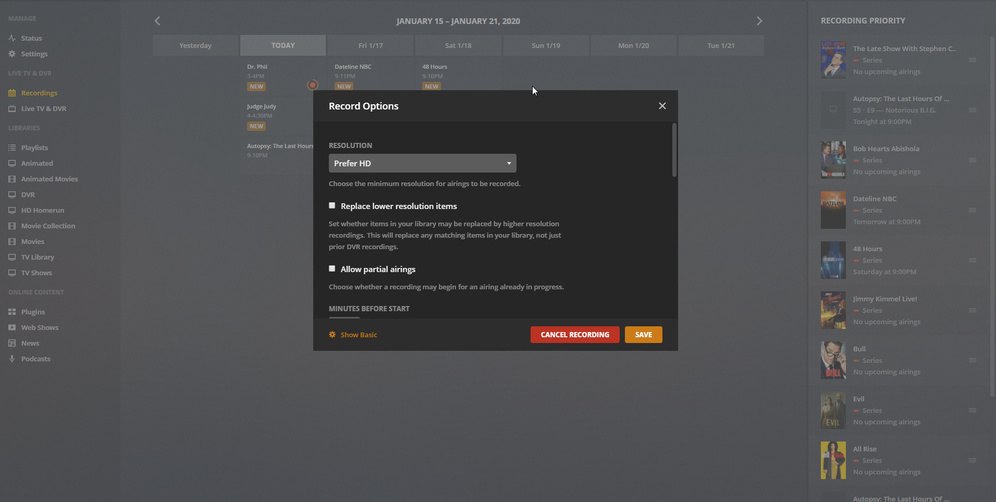The width and height of the screenshot is (996, 502).
Task: Open News under Online Content
Action: click(x=24, y=343)
